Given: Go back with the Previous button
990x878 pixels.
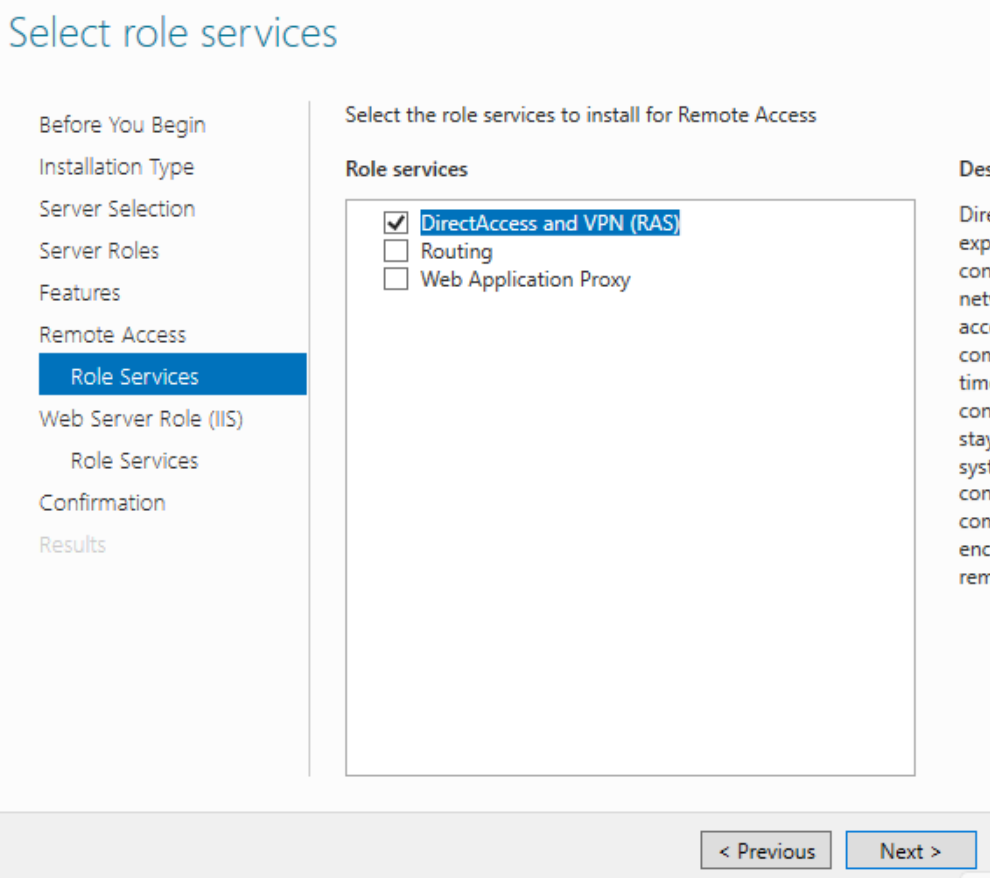Looking at the screenshot, I should (x=766, y=851).
